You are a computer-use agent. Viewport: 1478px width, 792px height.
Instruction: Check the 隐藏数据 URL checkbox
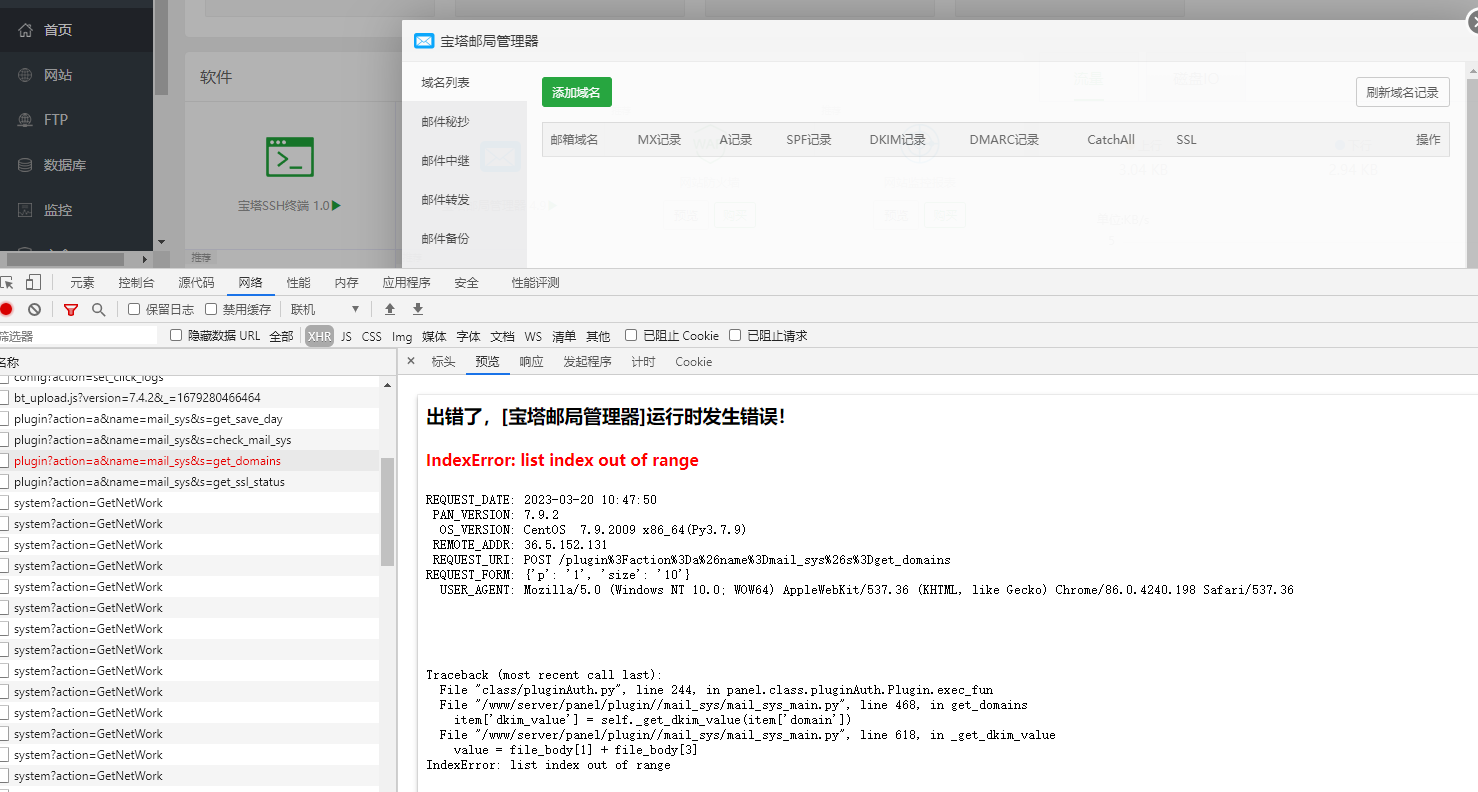177,336
